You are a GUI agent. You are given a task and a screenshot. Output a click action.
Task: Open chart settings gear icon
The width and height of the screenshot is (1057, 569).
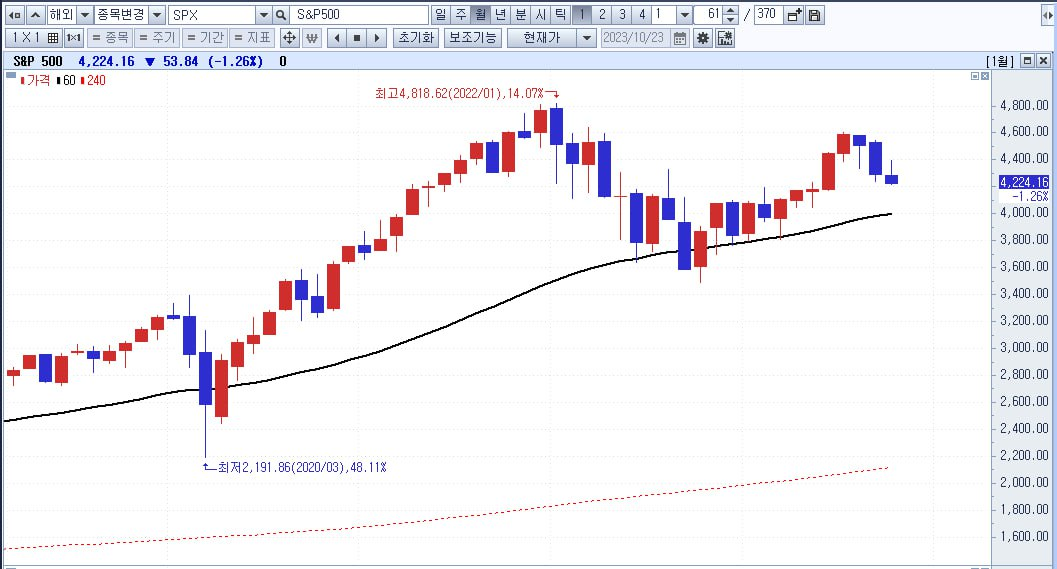coord(702,38)
